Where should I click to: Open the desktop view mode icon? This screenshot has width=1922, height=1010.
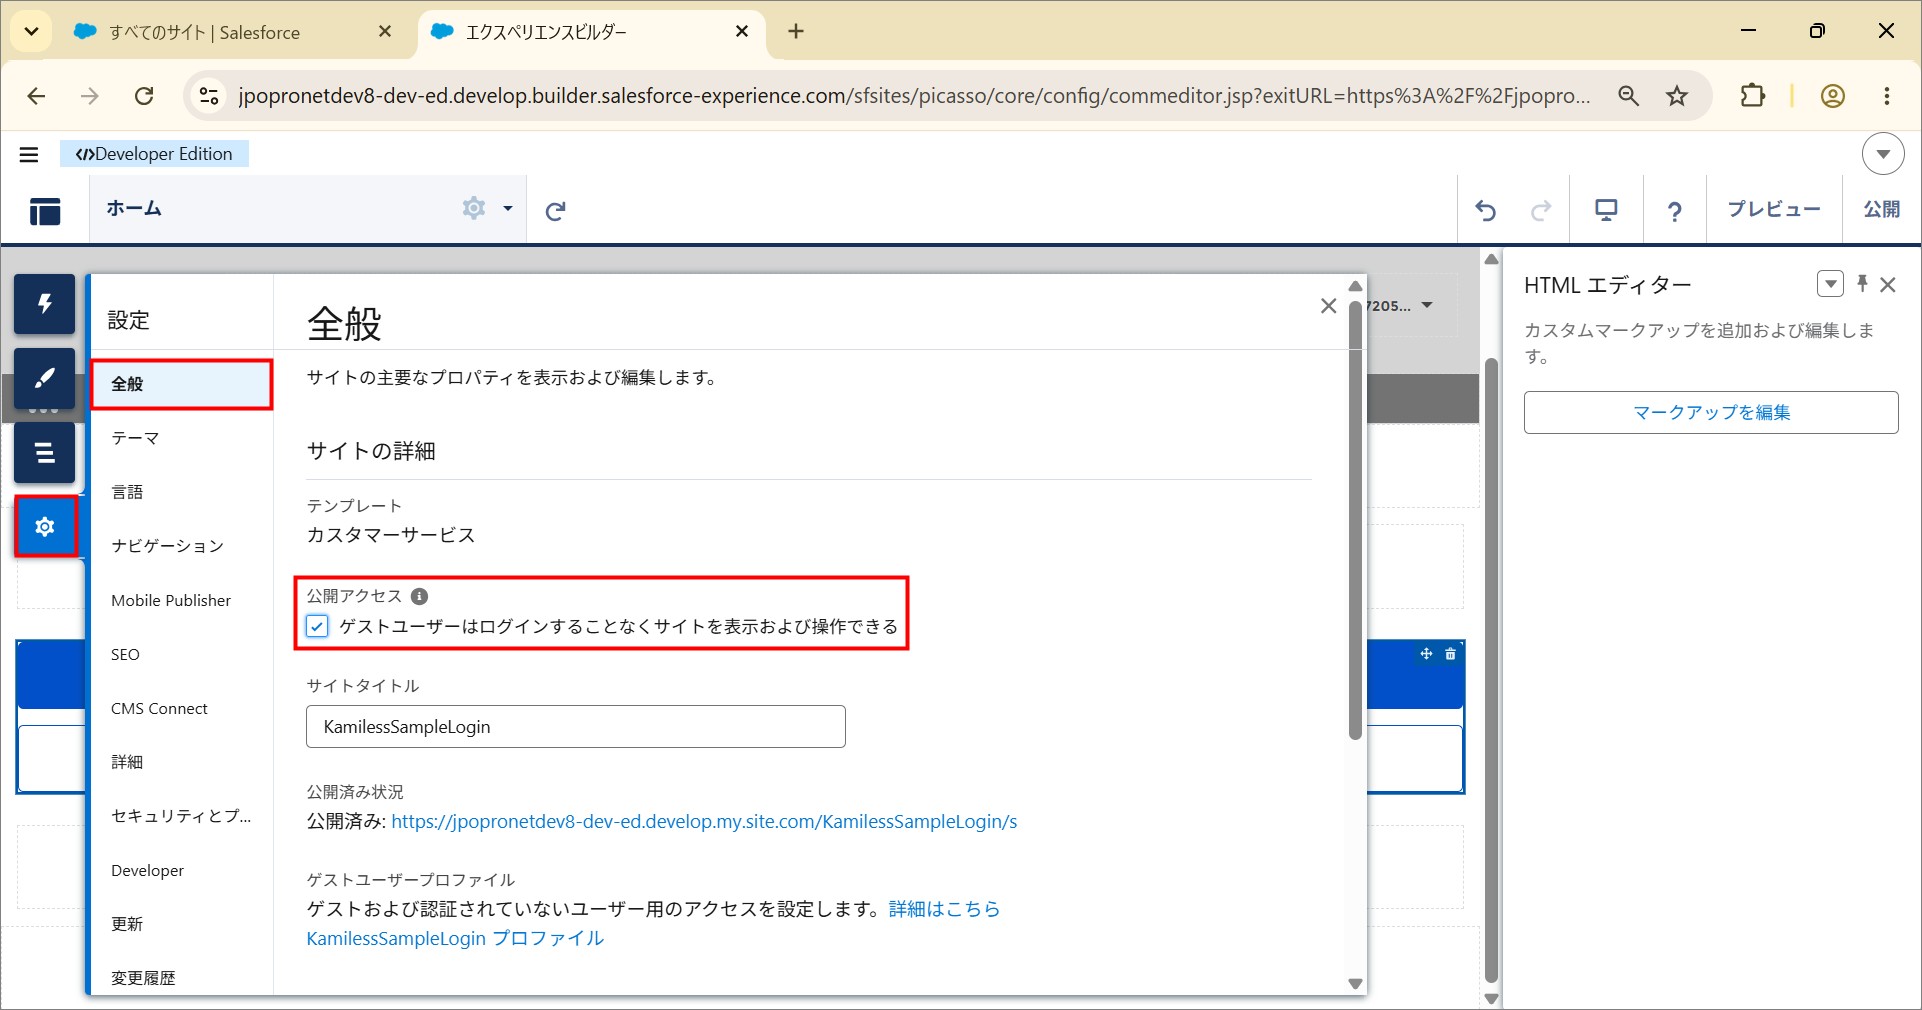pos(1606,210)
